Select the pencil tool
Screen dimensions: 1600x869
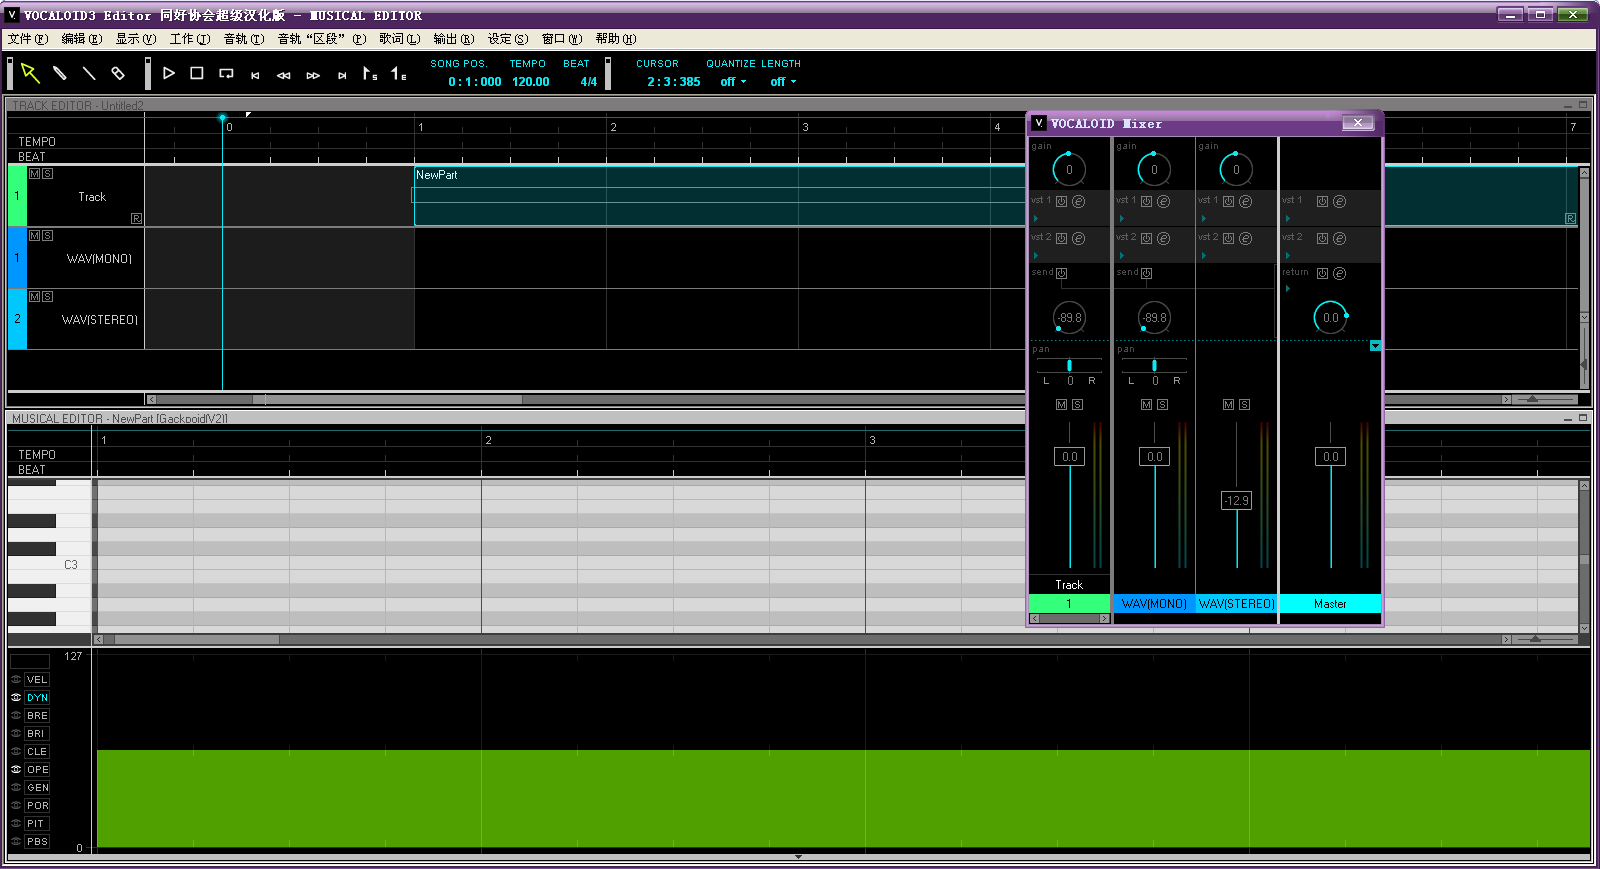coord(60,73)
